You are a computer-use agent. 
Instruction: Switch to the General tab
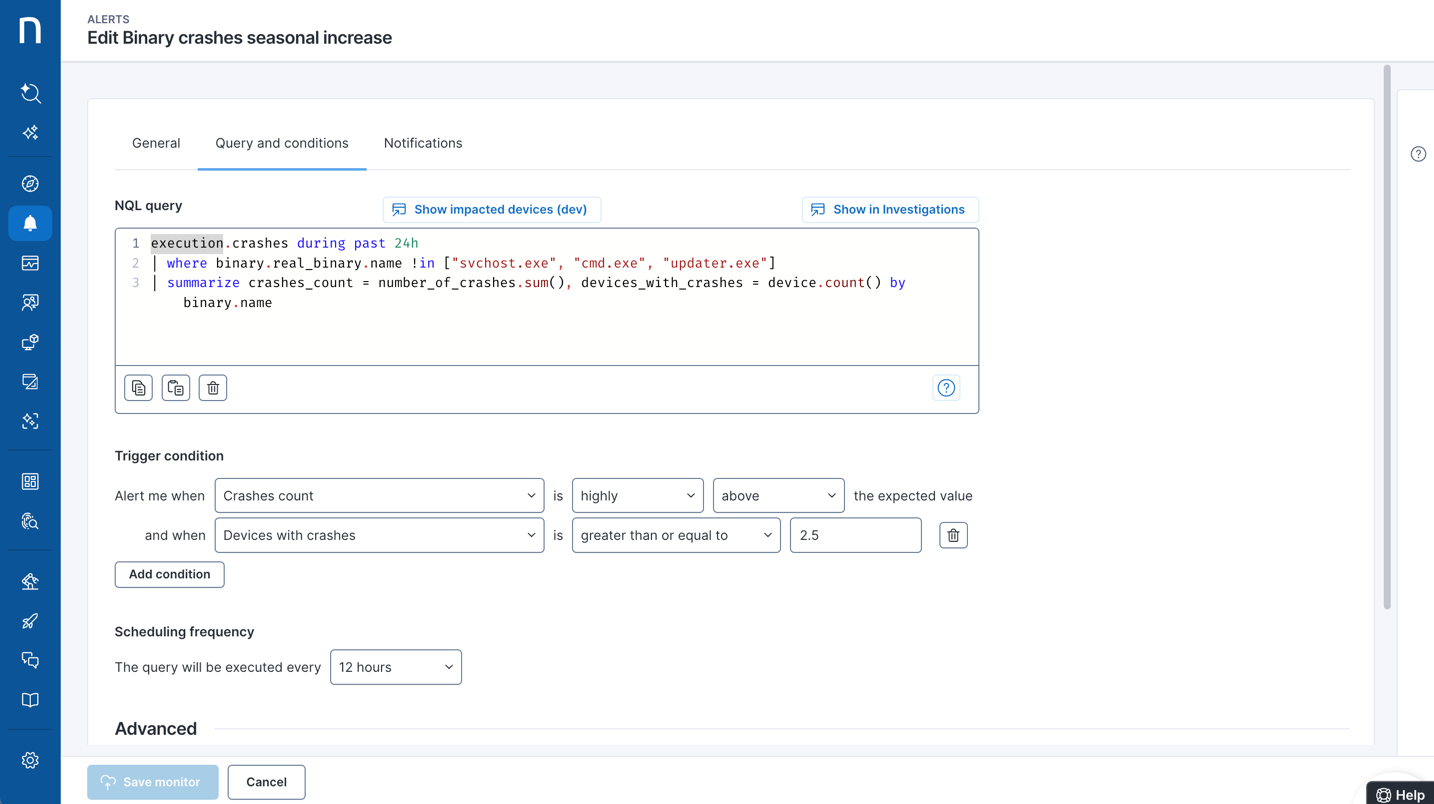156,143
